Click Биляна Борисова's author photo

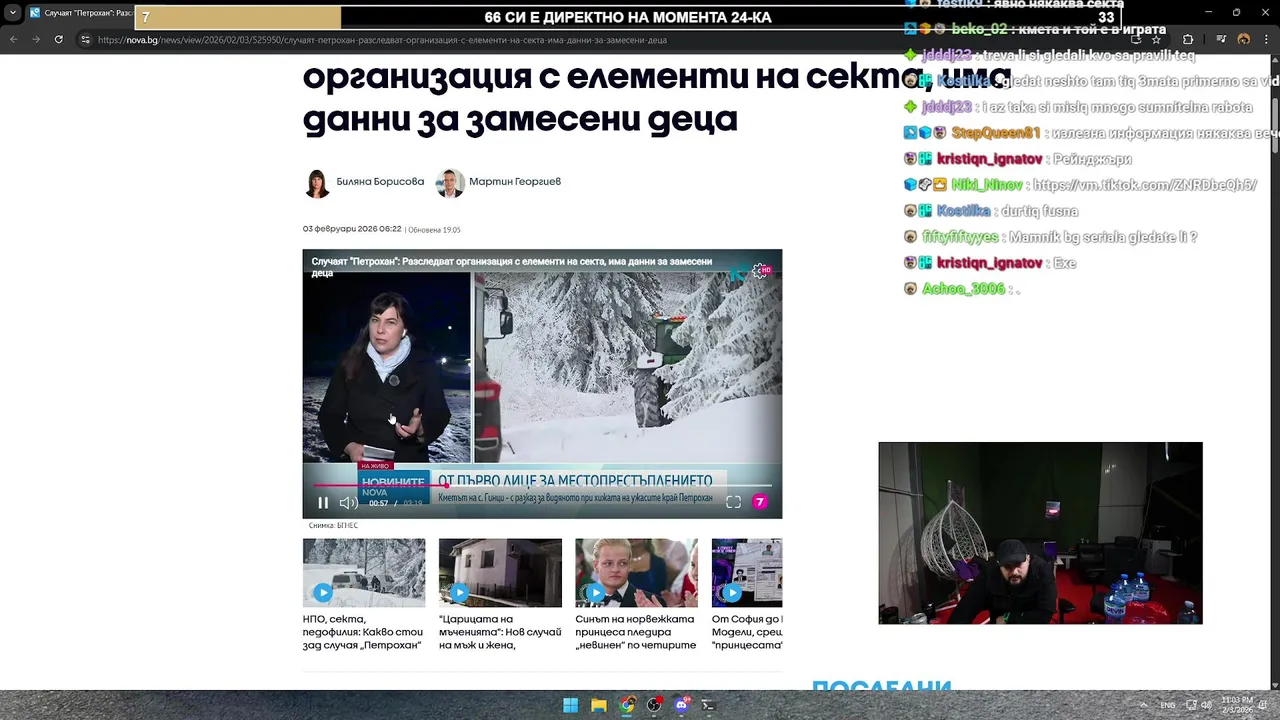pyautogui.click(x=317, y=183)
